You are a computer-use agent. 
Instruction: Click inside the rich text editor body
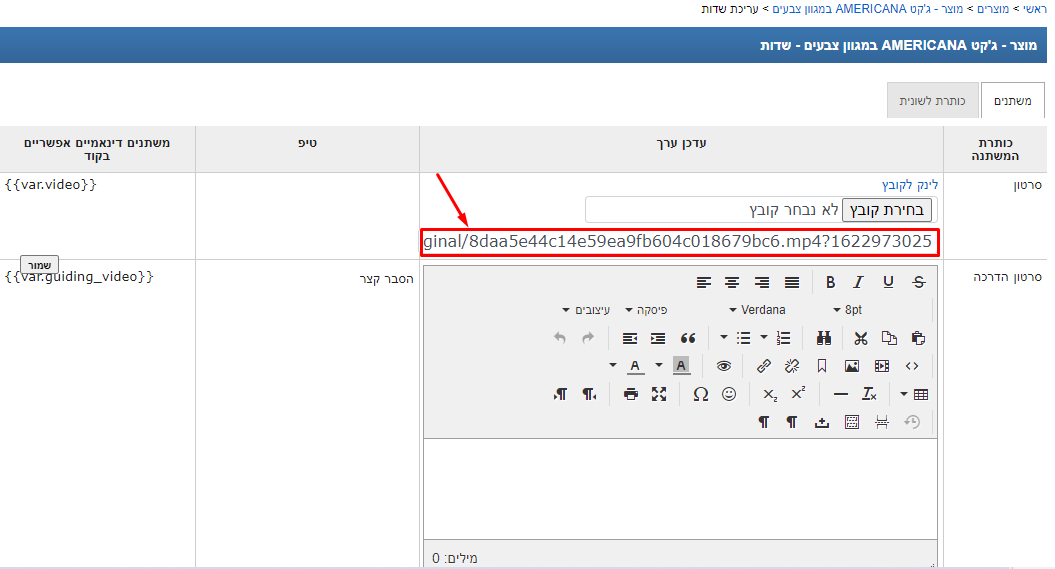(x=680, y=488)
